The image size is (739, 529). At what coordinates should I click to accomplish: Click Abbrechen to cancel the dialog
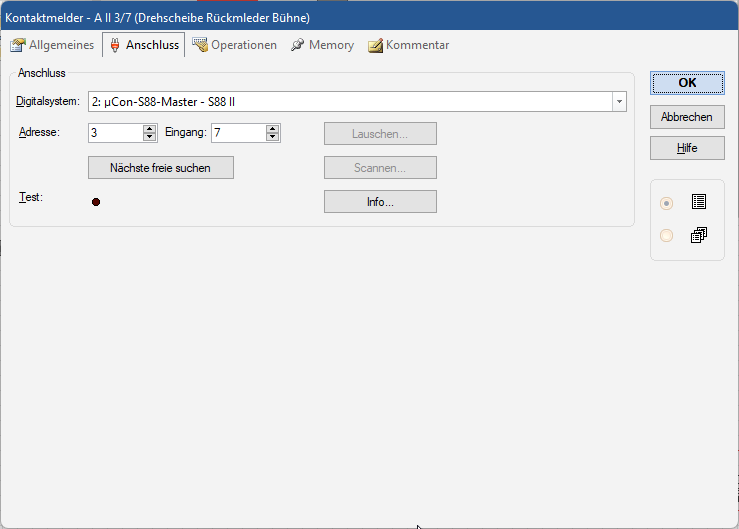pyautogui.click(x=686, y=117)
